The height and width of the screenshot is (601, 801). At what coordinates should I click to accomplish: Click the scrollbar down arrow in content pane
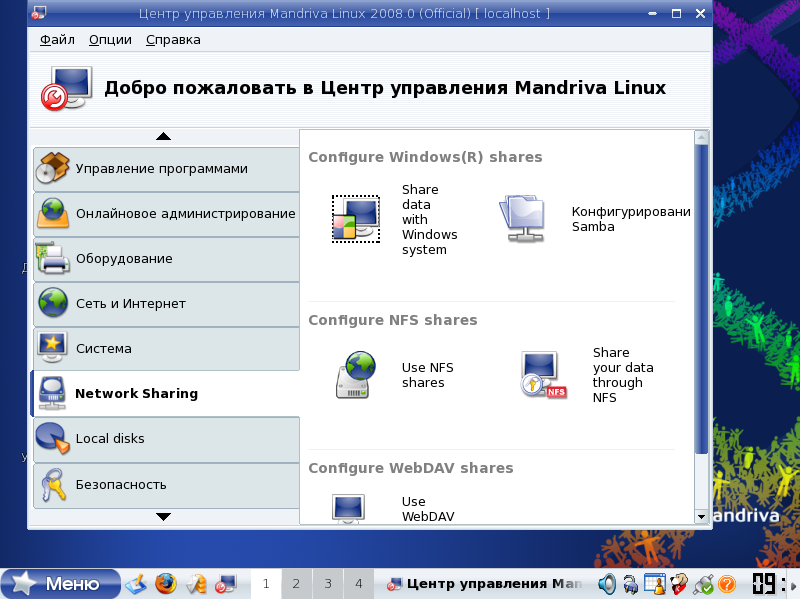click(x=701, y=517)
